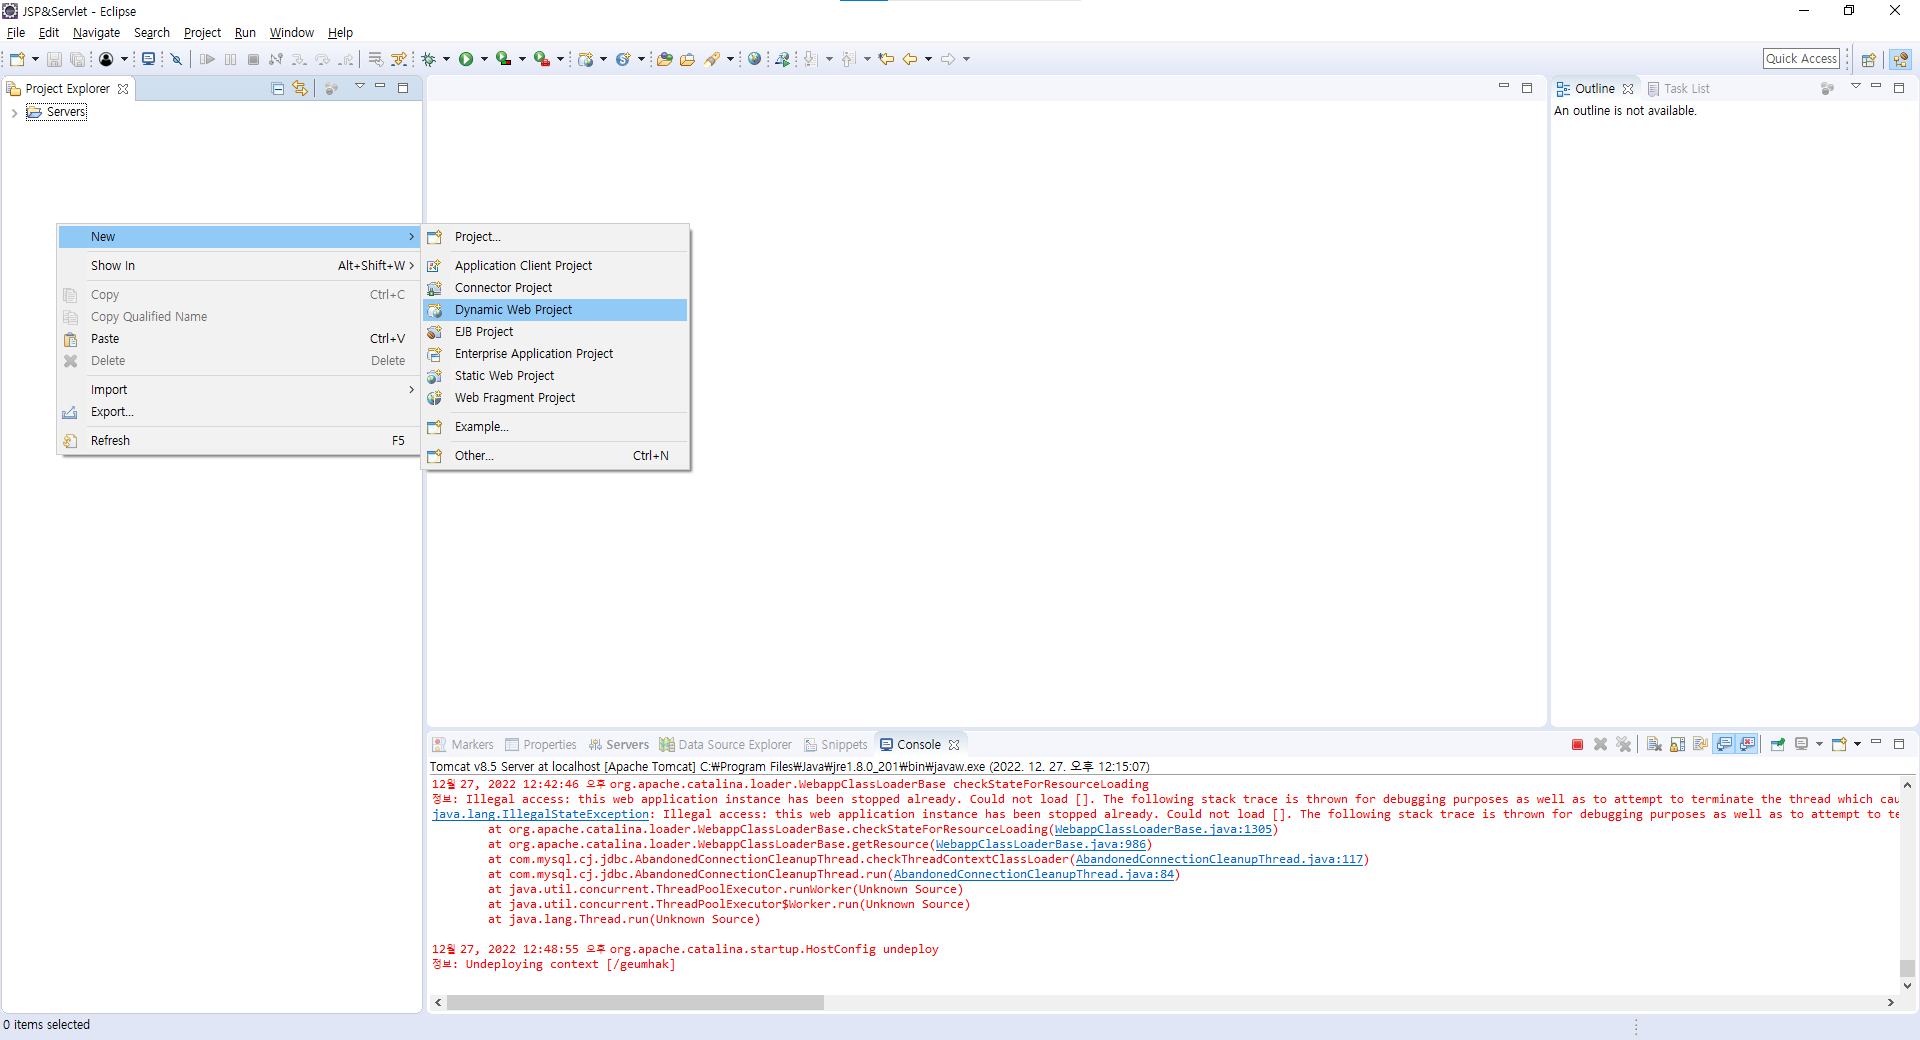The height and width of the screenshot is (1040, 1920).
Task: Click the Open Type toolbar icon
Action: tap(665, 59)
